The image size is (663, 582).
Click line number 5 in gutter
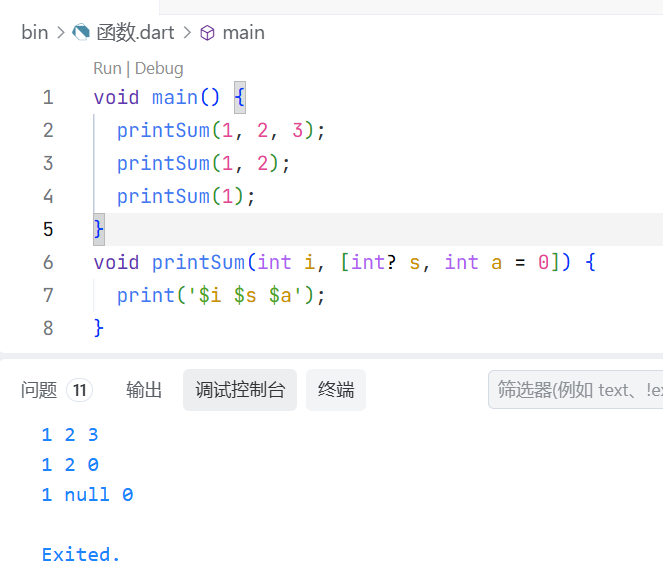pyautogui.click(x=48, y=229)
